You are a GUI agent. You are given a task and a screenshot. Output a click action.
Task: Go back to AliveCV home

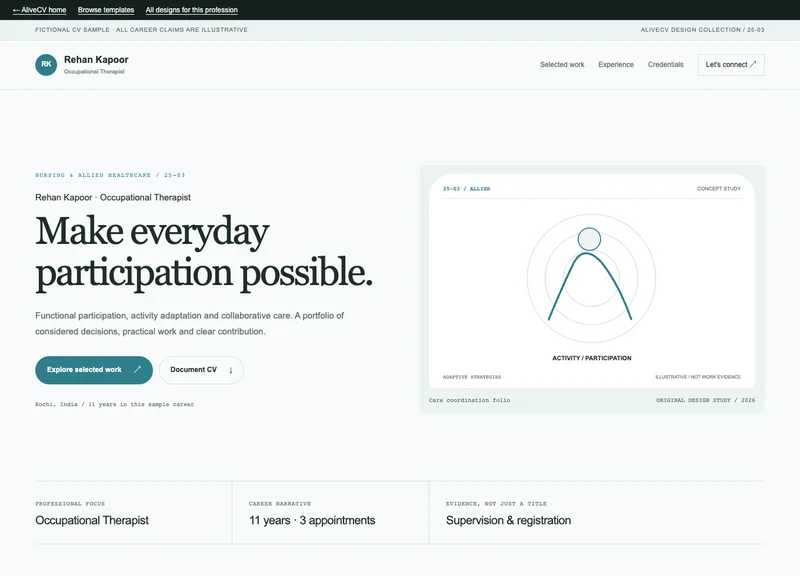[39, 10]
